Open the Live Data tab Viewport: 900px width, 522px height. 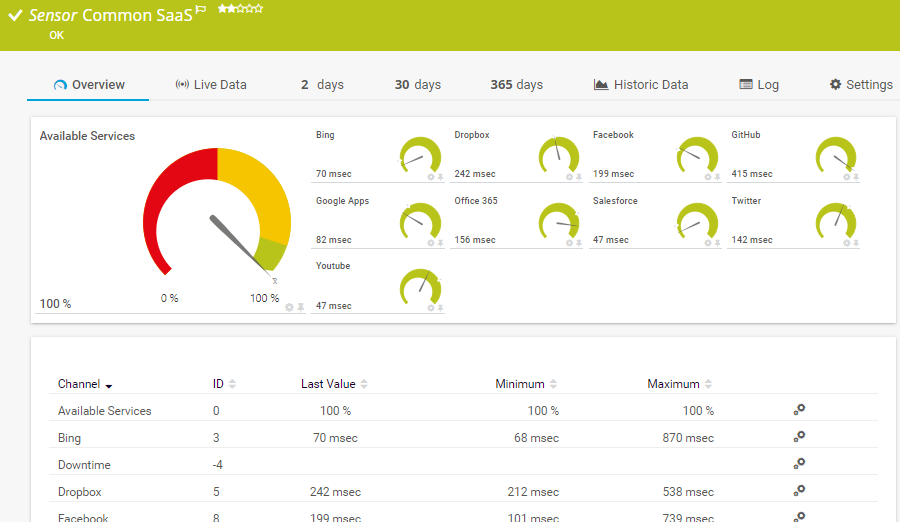coord(211,84)
